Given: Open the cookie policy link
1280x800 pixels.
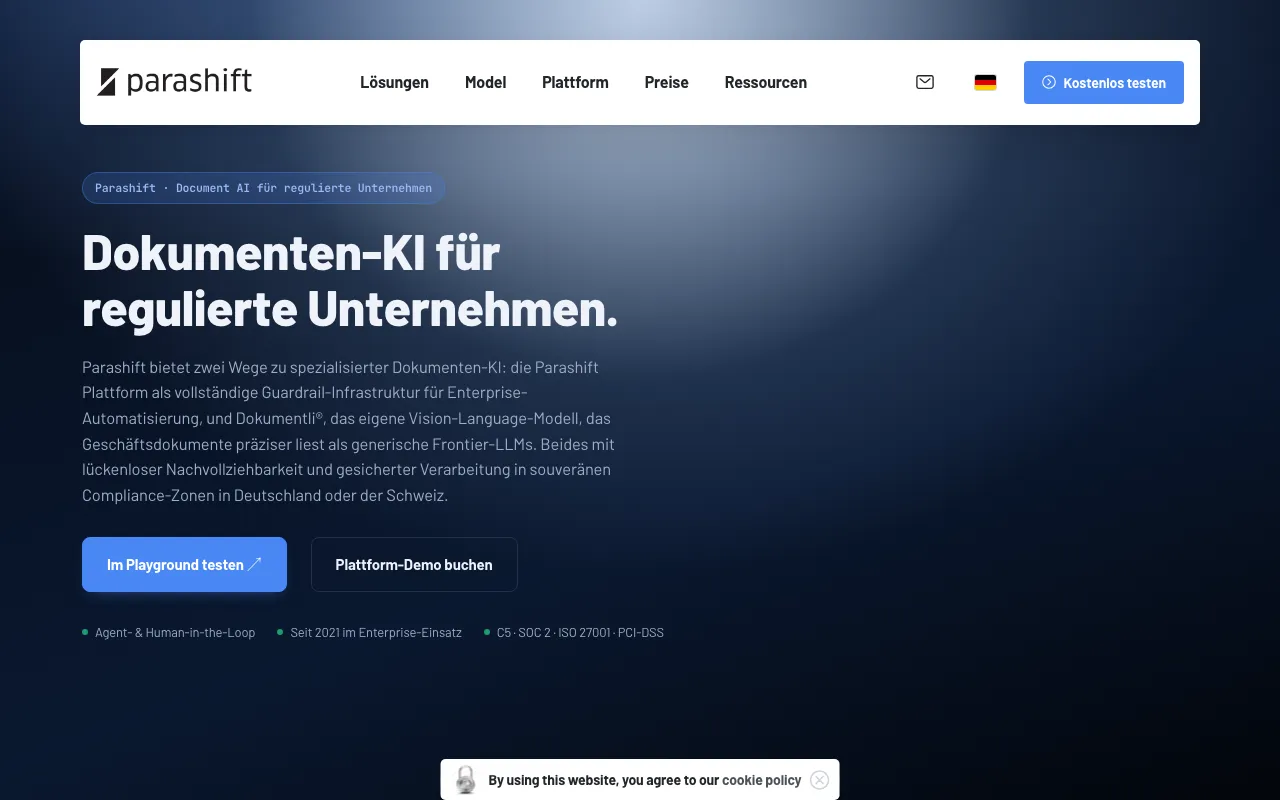Looking at the screenshot, I should (762, 780).
